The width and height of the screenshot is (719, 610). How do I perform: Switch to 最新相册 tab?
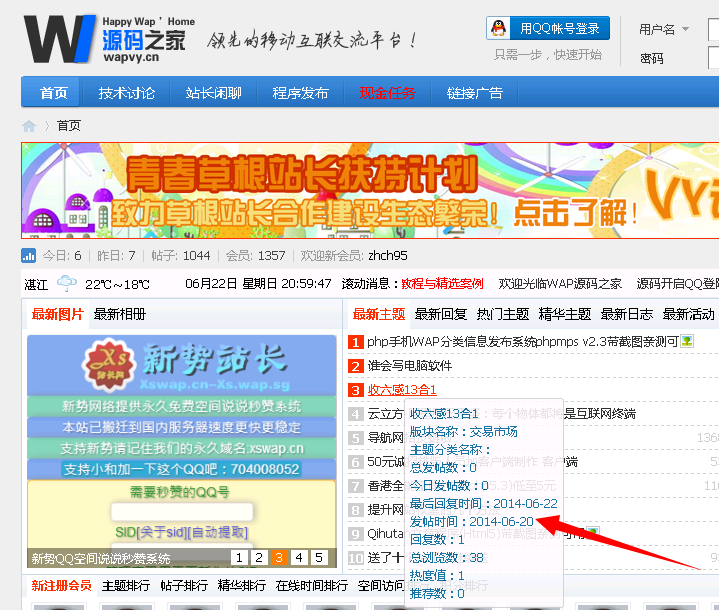[120, 315]
